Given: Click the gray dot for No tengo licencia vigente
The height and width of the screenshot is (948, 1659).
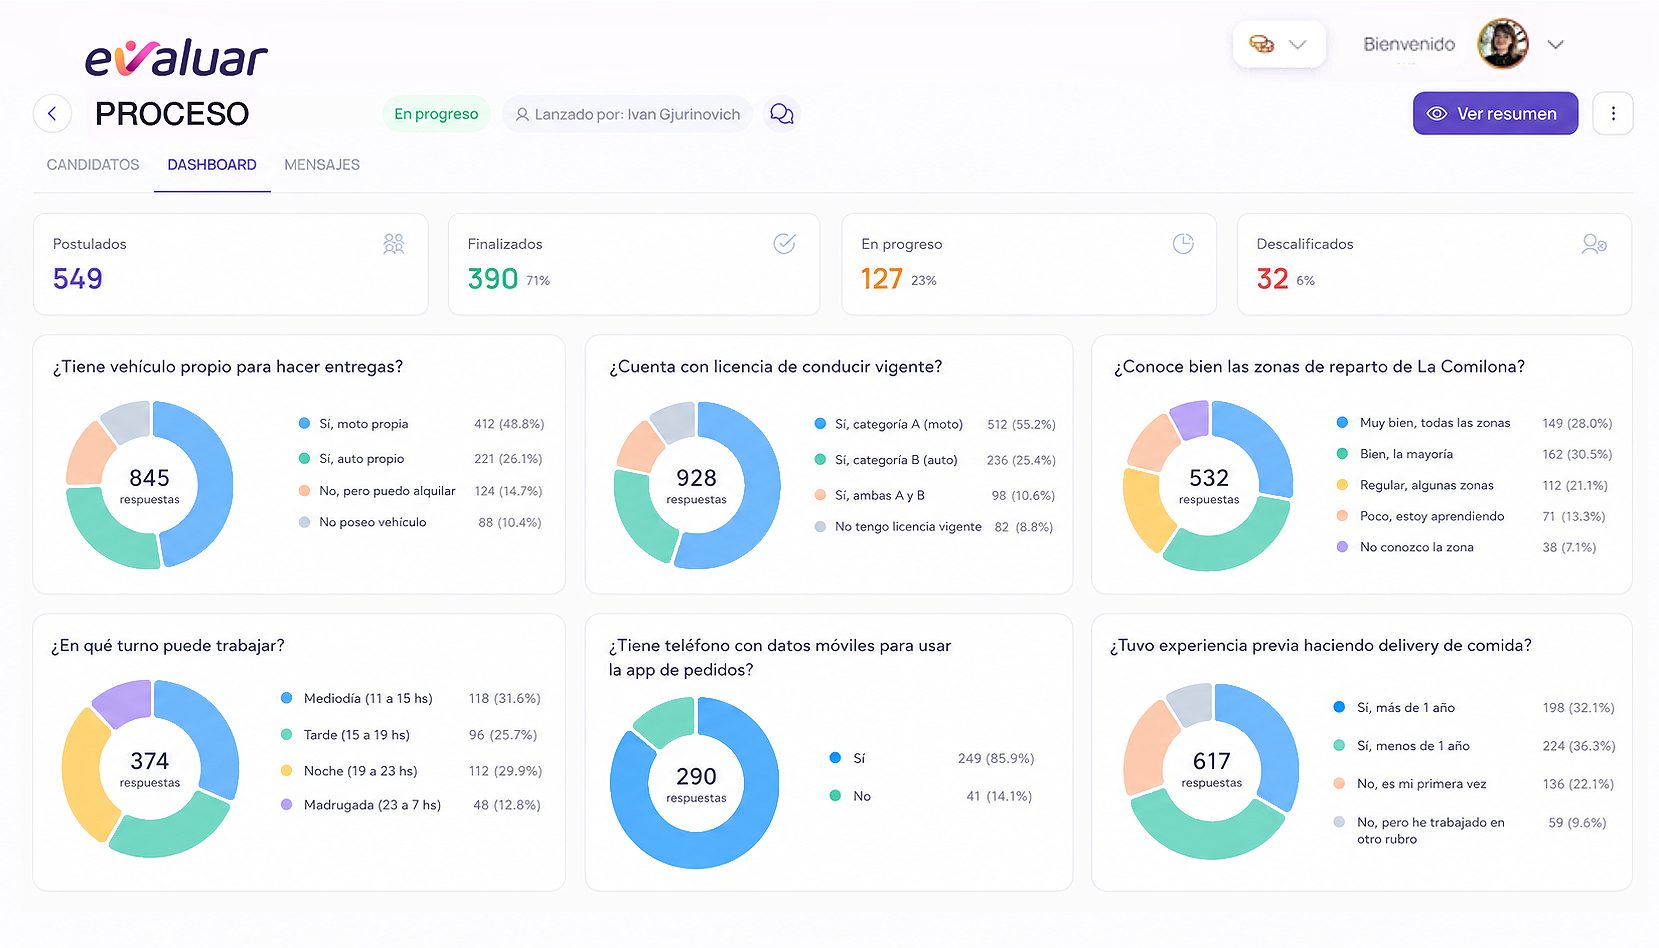Looking at the screenshot, I should (x=820, y=526).
